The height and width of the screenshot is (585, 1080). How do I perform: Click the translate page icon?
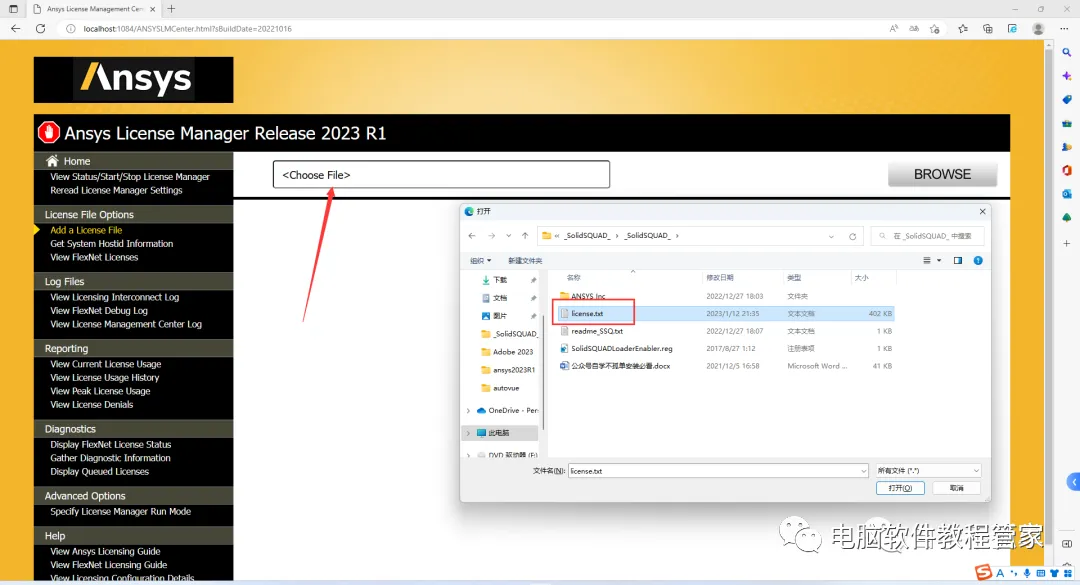pyautogui.click(x=914, y=29)
